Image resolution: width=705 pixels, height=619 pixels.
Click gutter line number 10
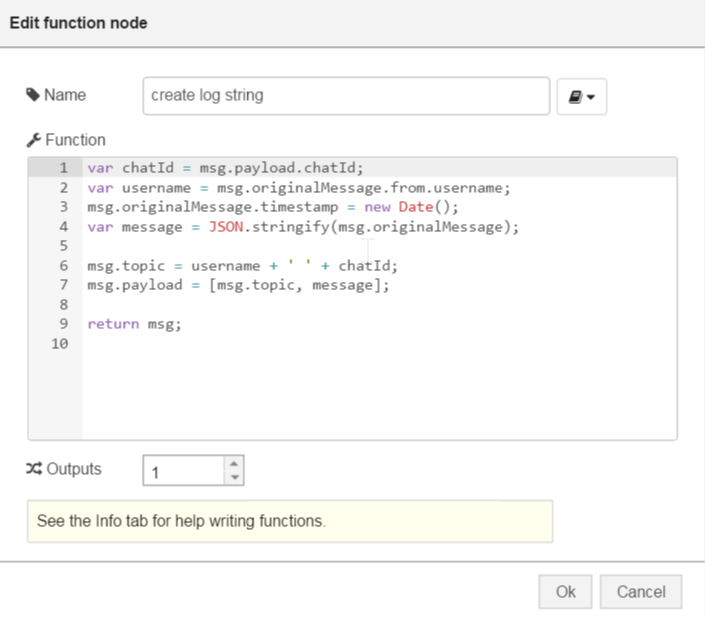tap(60, 344)
